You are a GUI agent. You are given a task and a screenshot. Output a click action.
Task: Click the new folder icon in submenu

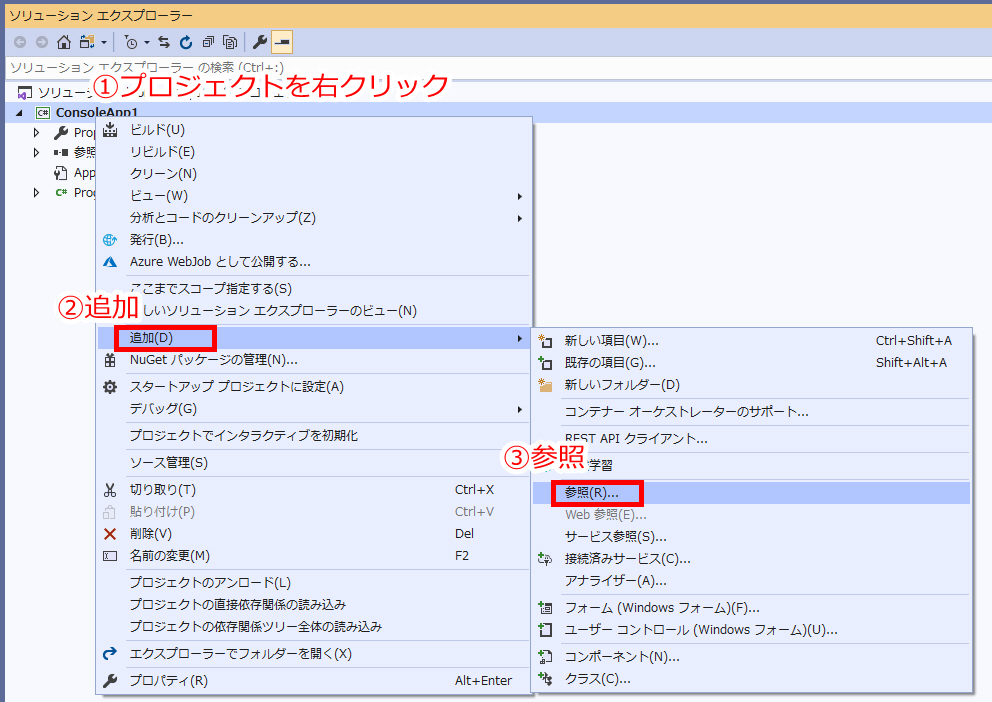click(545, 385)
